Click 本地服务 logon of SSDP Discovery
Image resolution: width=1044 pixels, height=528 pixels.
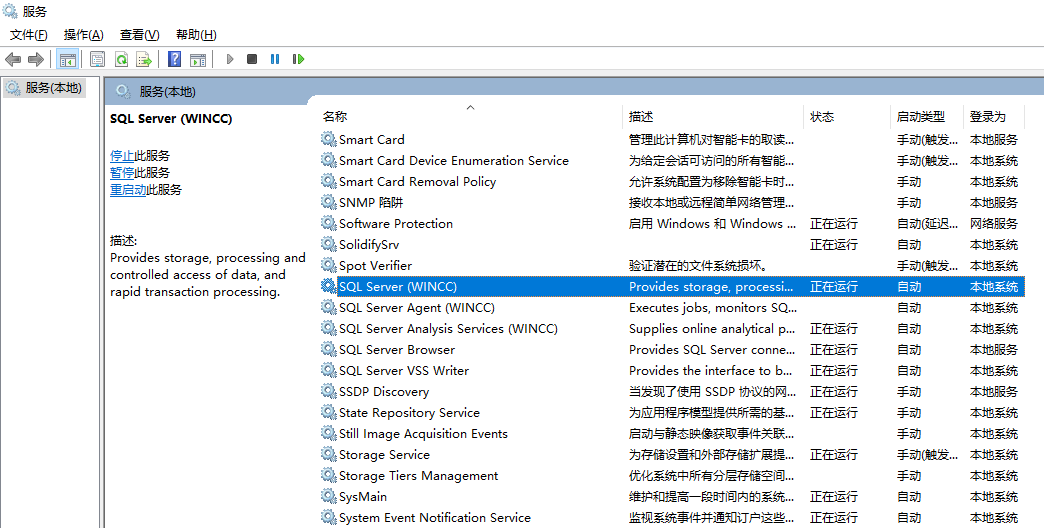994,392
